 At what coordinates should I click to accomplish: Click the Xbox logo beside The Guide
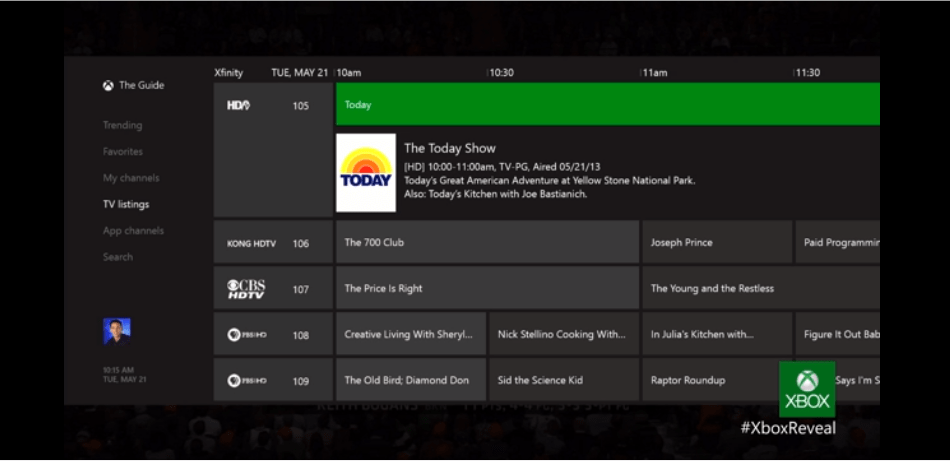pyautogui.click(x=108, y=85)
